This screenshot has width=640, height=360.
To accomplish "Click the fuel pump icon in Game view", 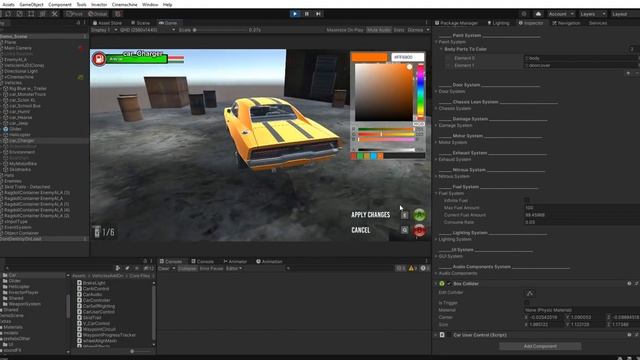I will coord(99,59).
